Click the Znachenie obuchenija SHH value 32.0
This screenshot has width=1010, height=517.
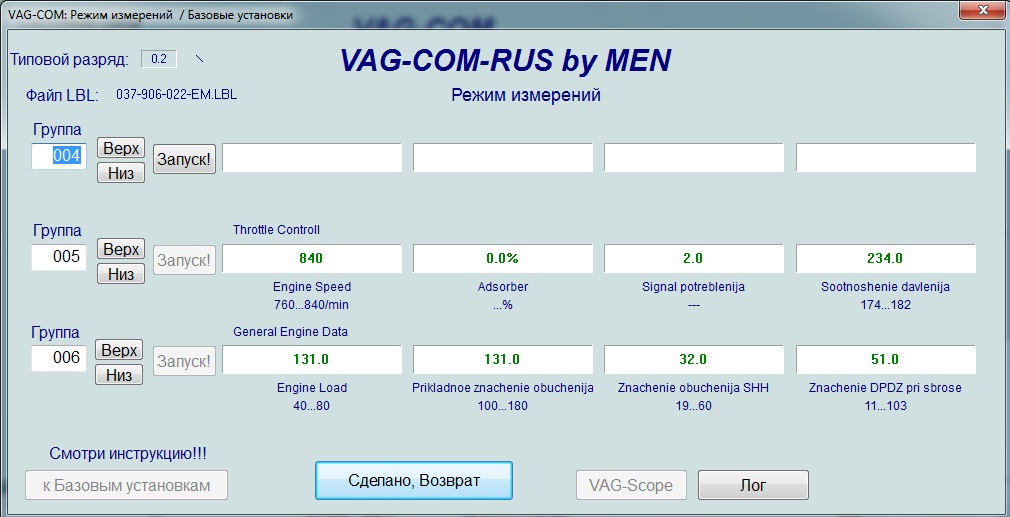click(x=694, y=359)
